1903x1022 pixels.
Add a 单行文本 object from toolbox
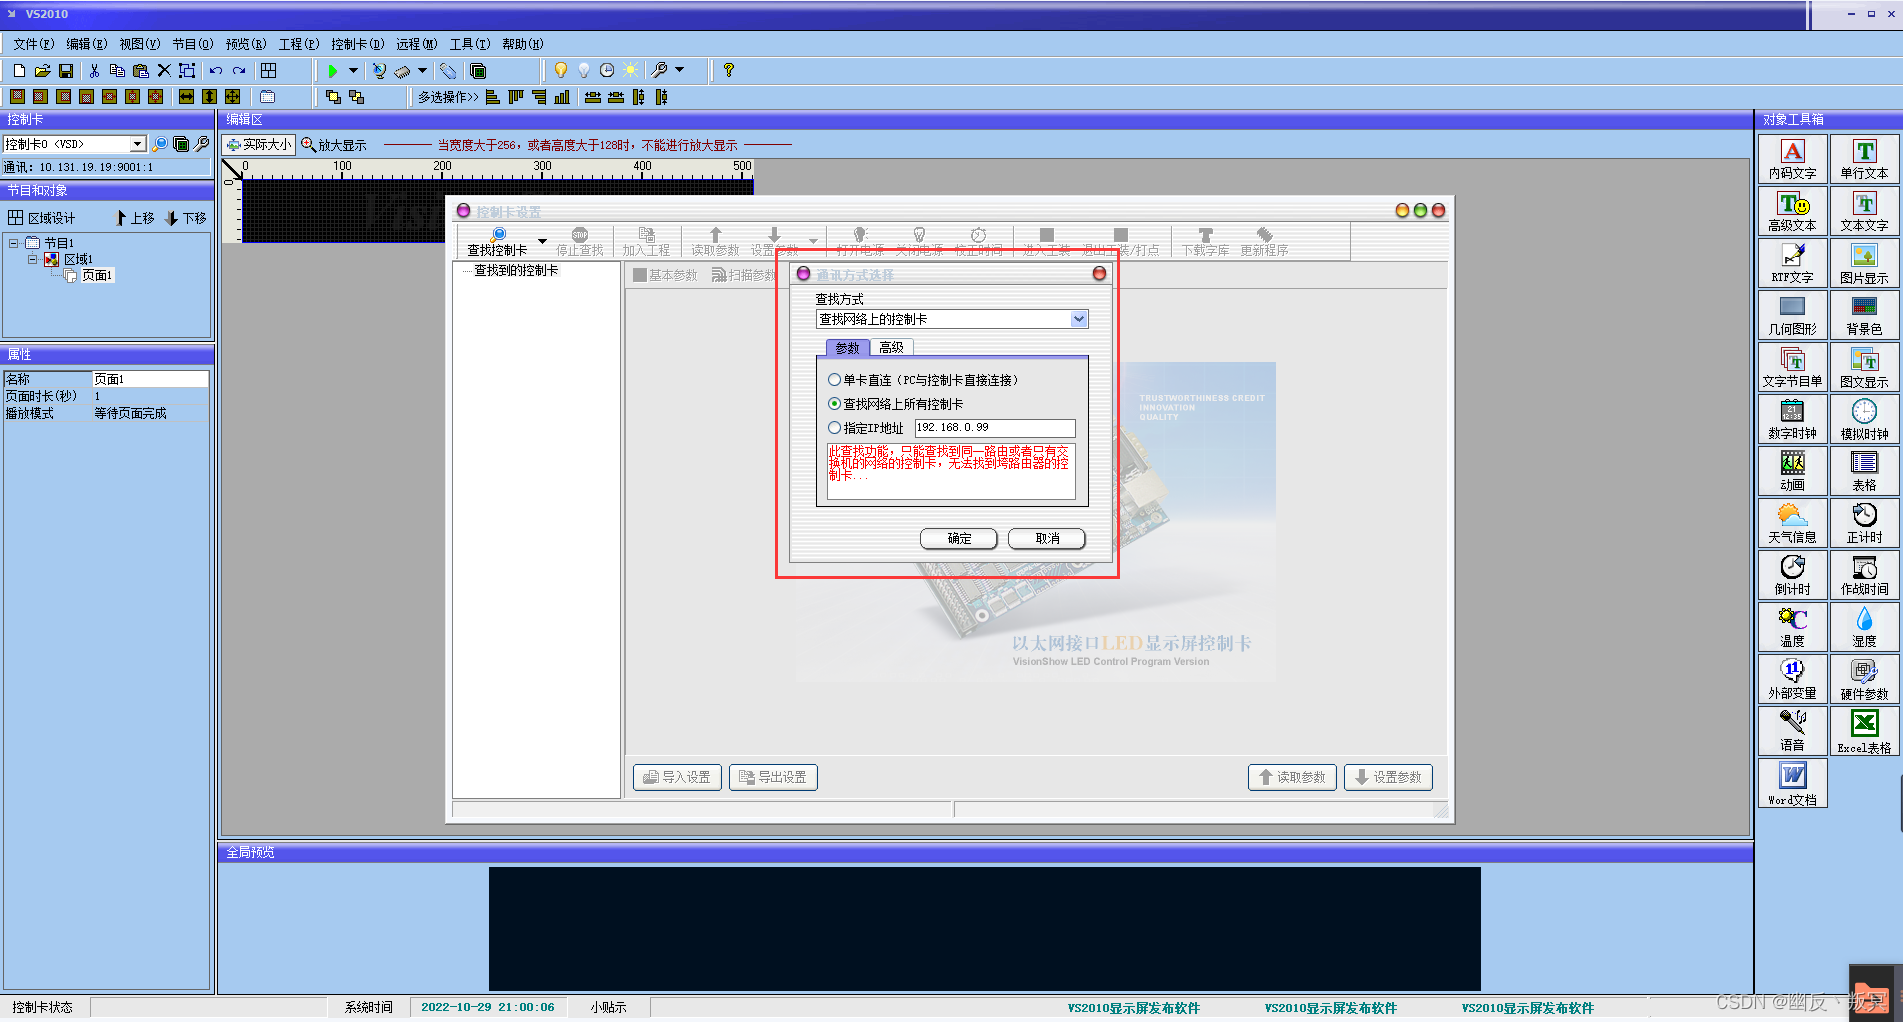[1865, 159]
